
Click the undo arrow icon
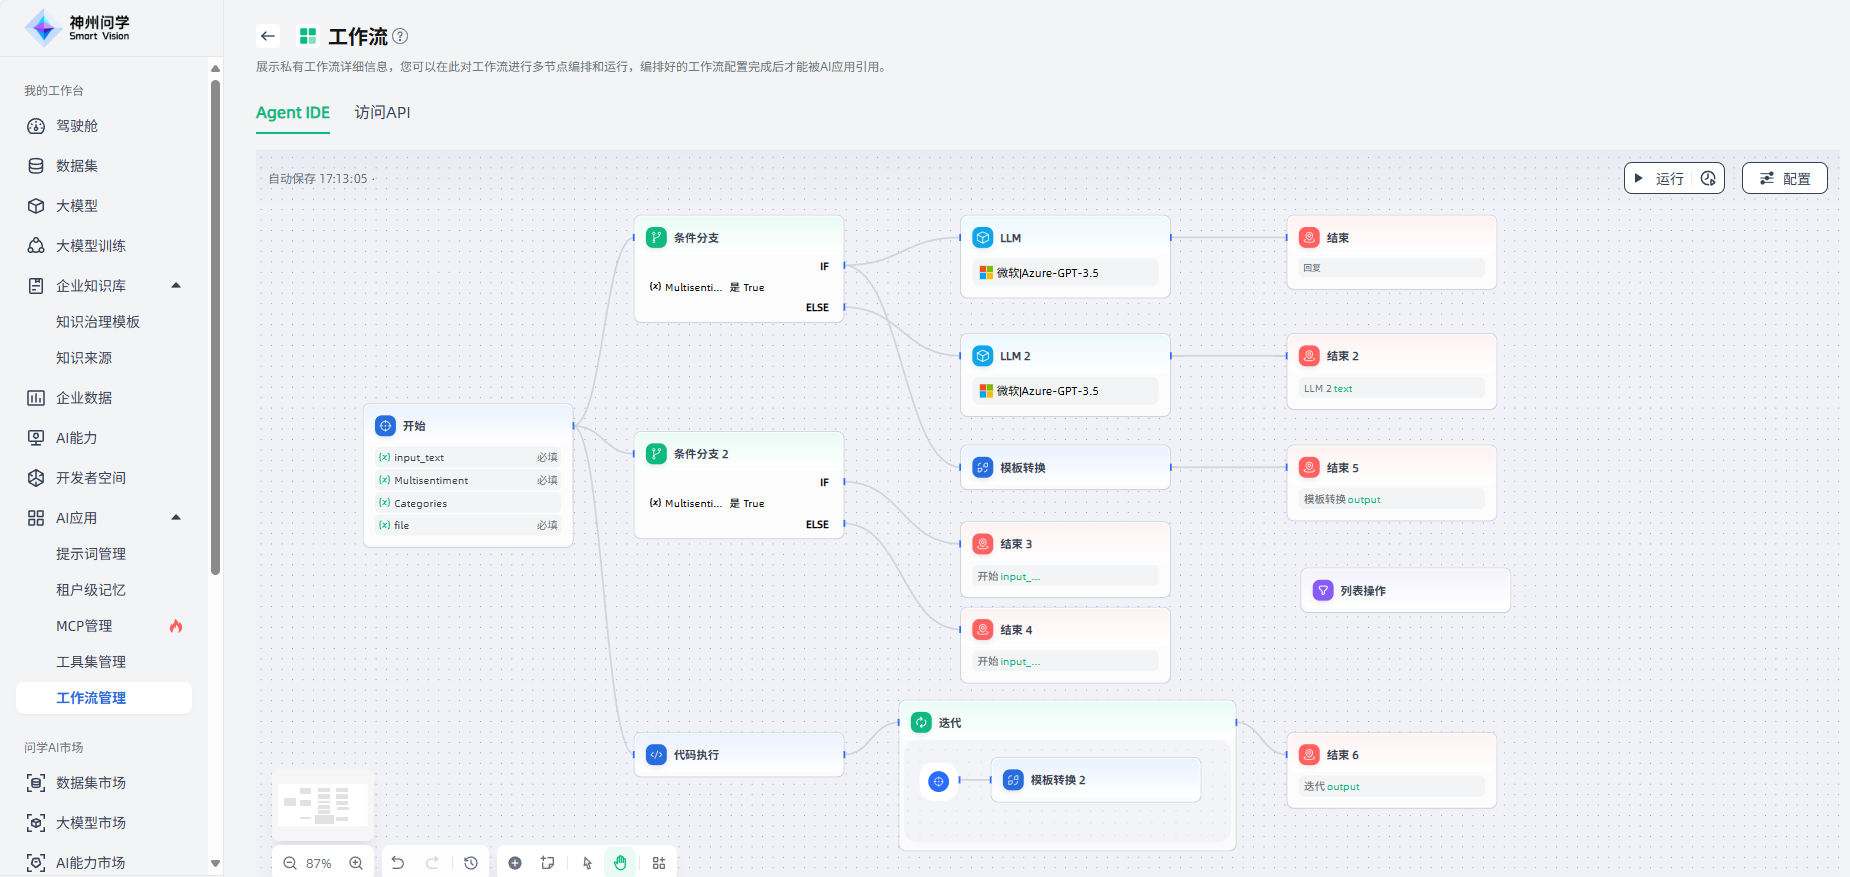(x=398, y=863)
